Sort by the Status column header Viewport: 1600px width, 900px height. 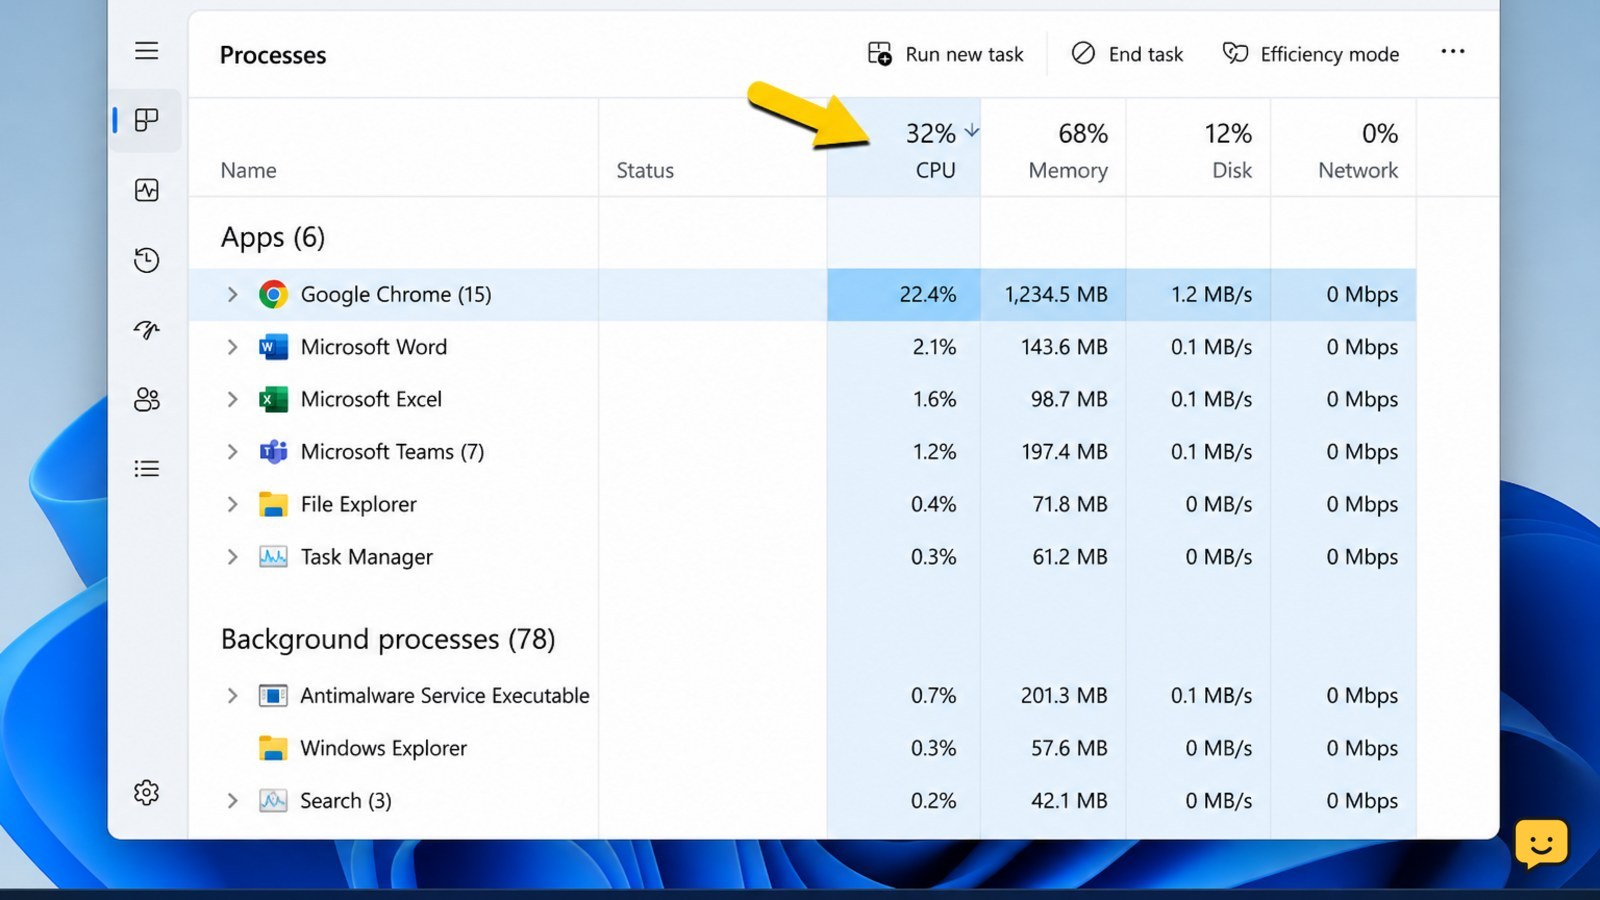(713, 148)
